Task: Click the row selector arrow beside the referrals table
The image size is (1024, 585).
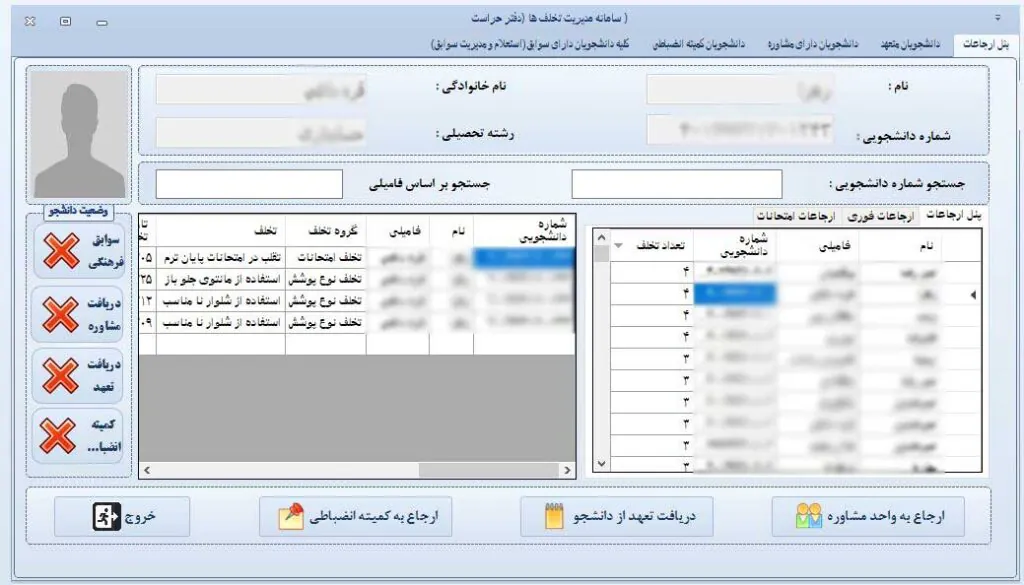Action: point(975,295)
